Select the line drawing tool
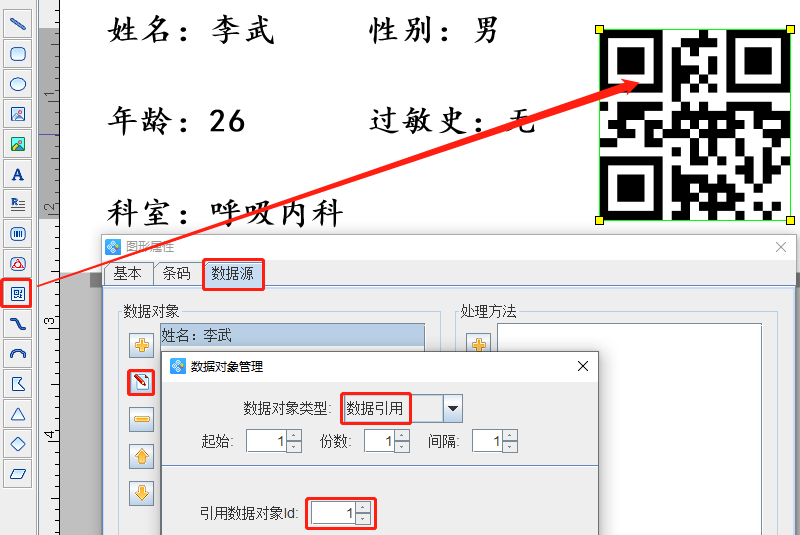Viewport: 800px width, 535px height. (18, 24)
